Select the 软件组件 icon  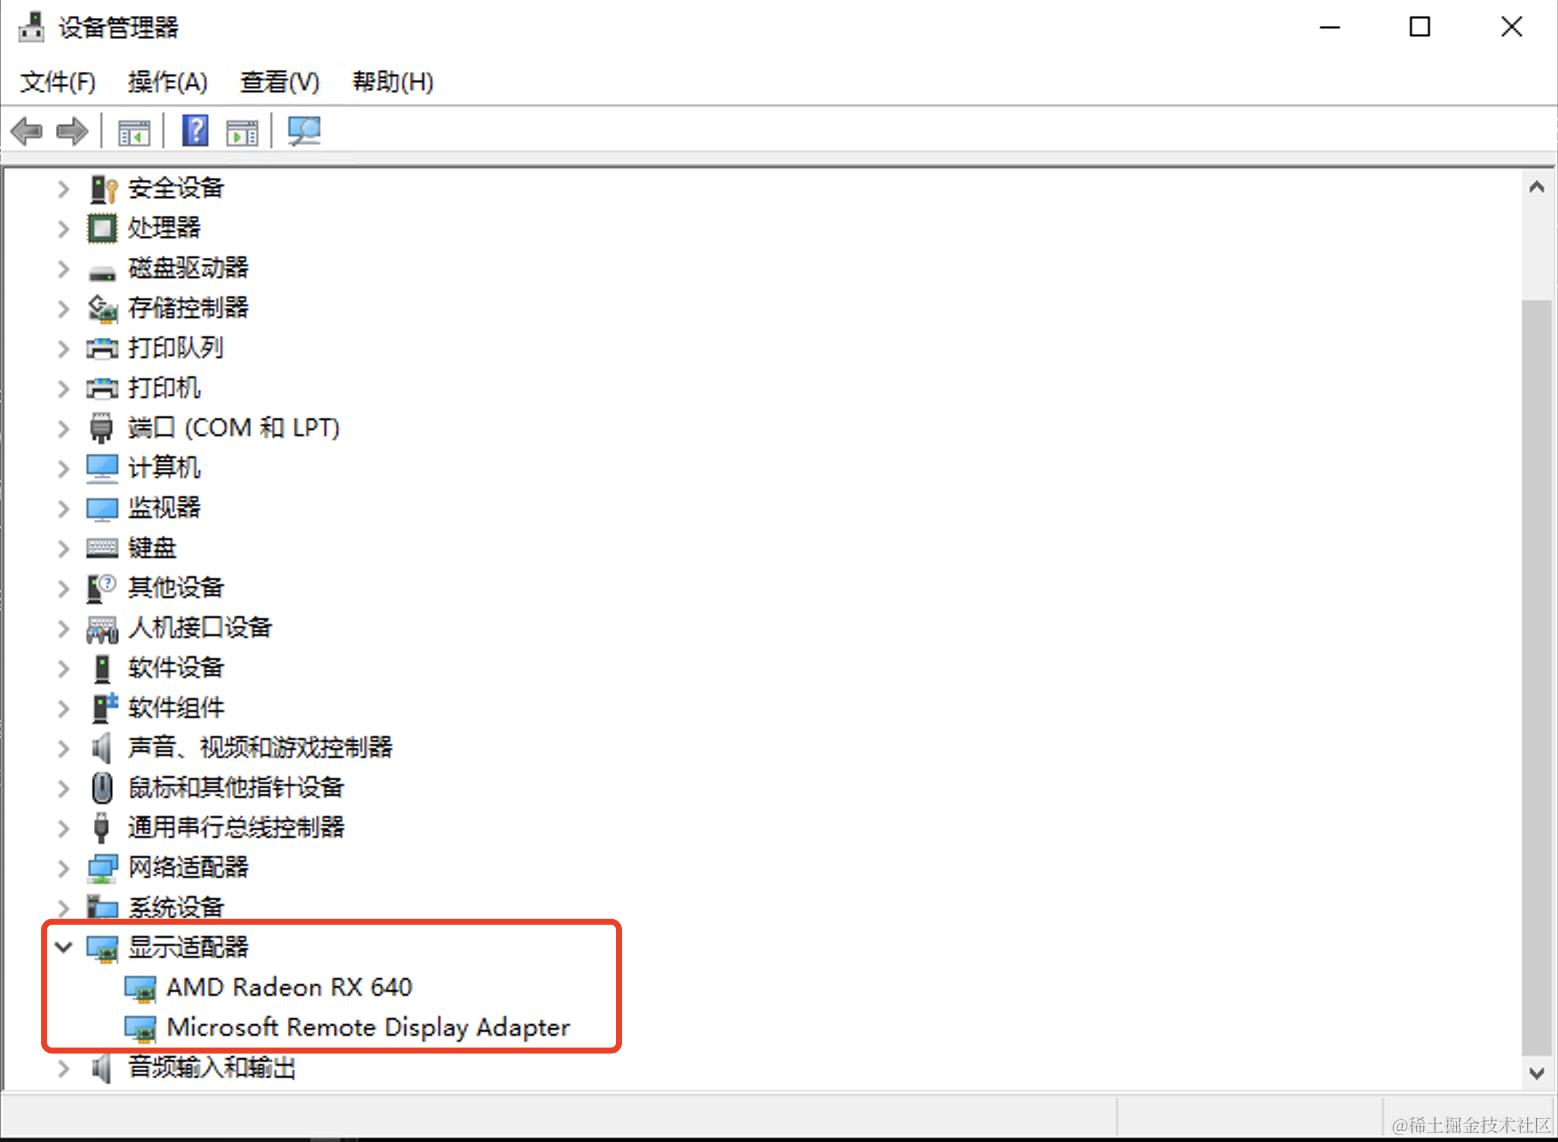coord(104,708)
